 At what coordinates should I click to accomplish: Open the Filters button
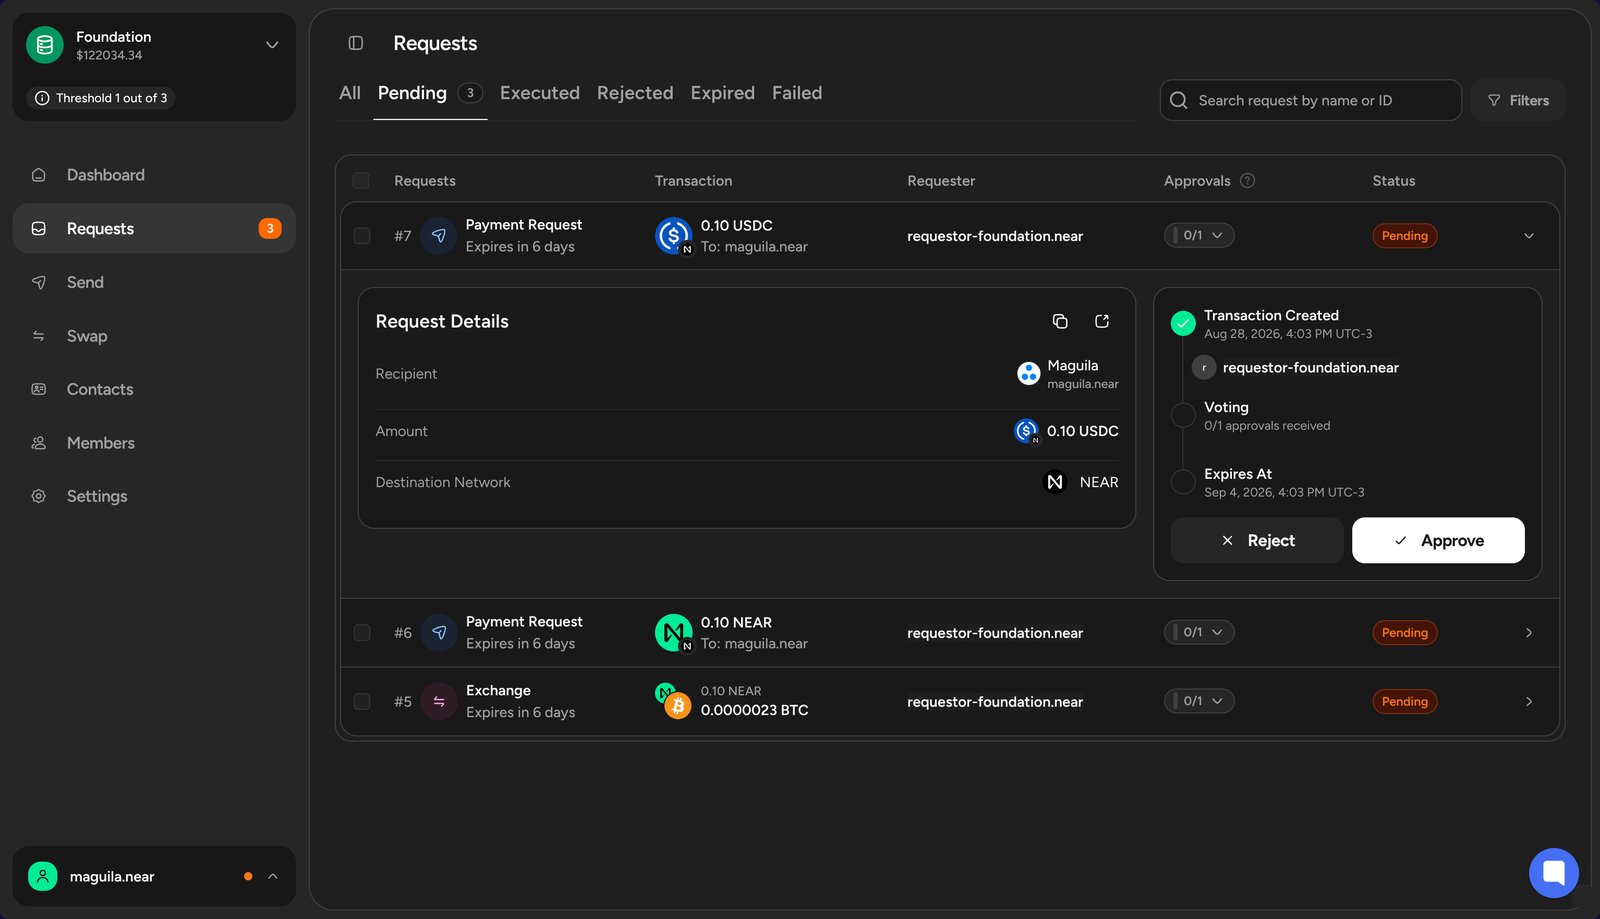click(x=1517, y=100)
